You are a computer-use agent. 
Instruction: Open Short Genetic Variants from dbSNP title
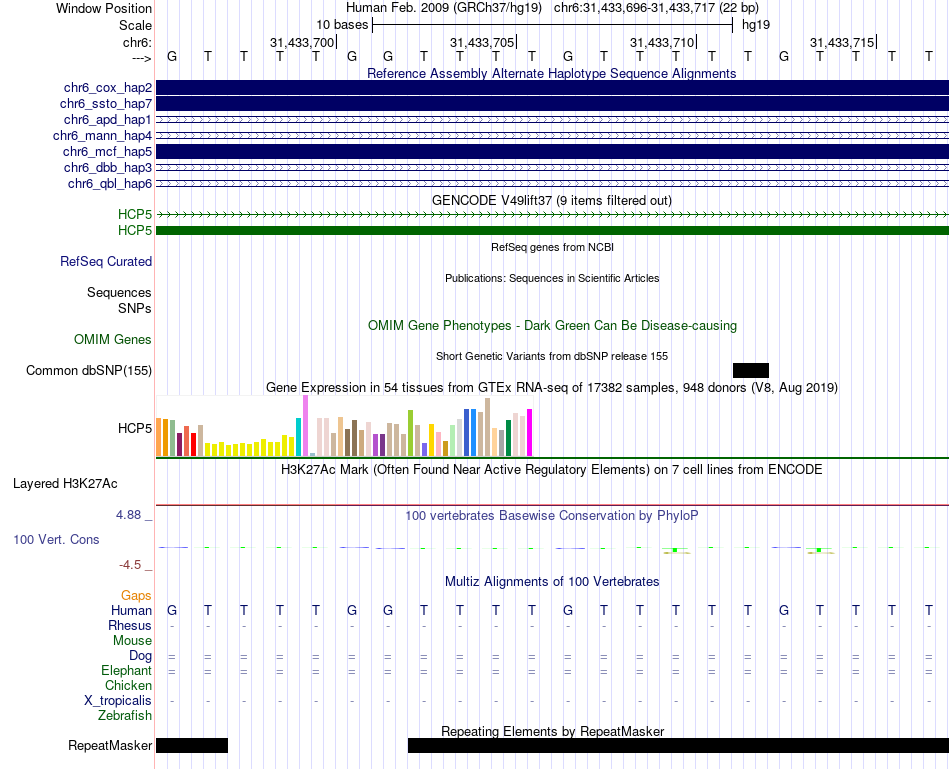(552, 356)
